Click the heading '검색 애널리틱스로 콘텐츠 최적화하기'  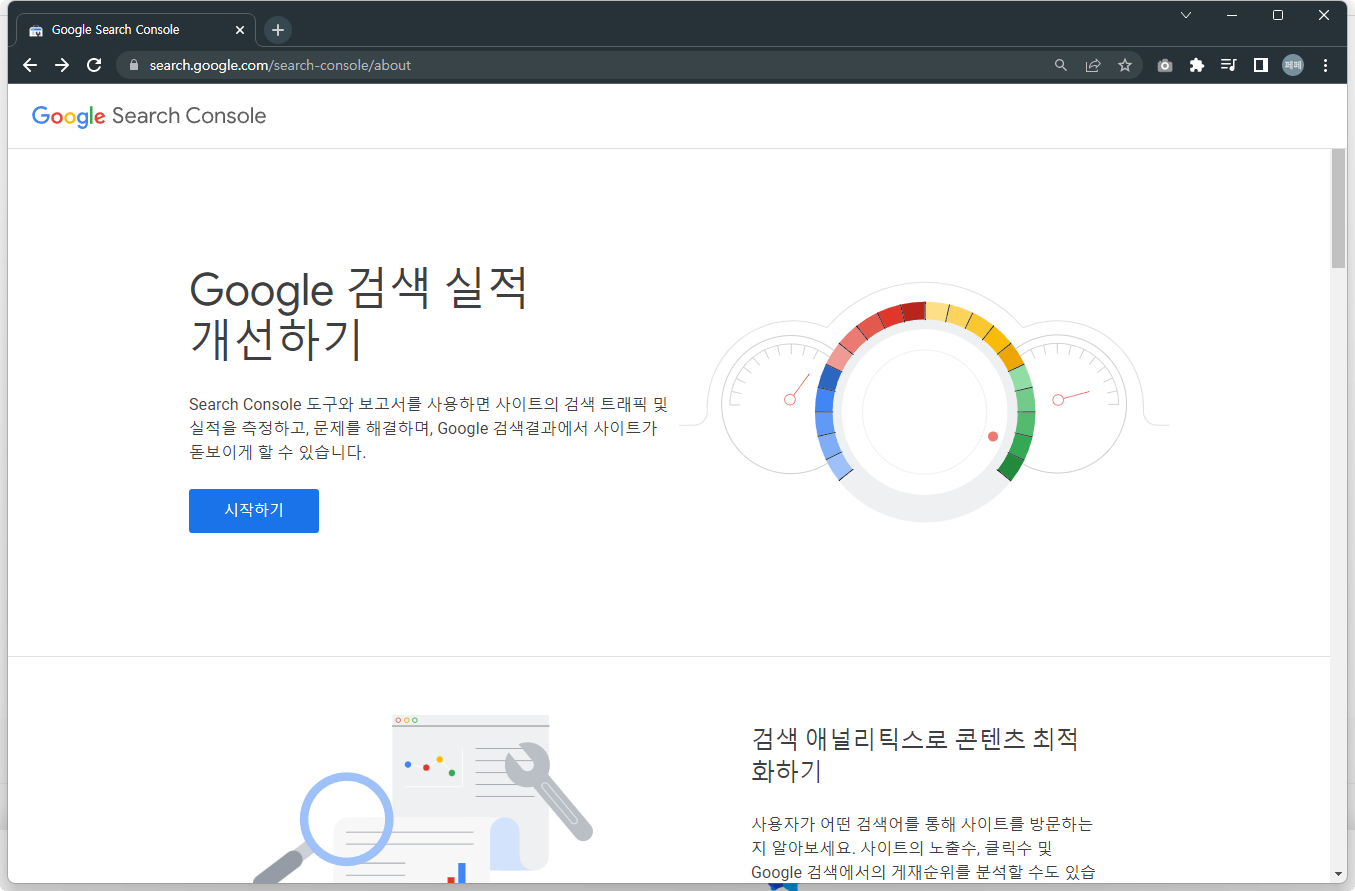915,755
